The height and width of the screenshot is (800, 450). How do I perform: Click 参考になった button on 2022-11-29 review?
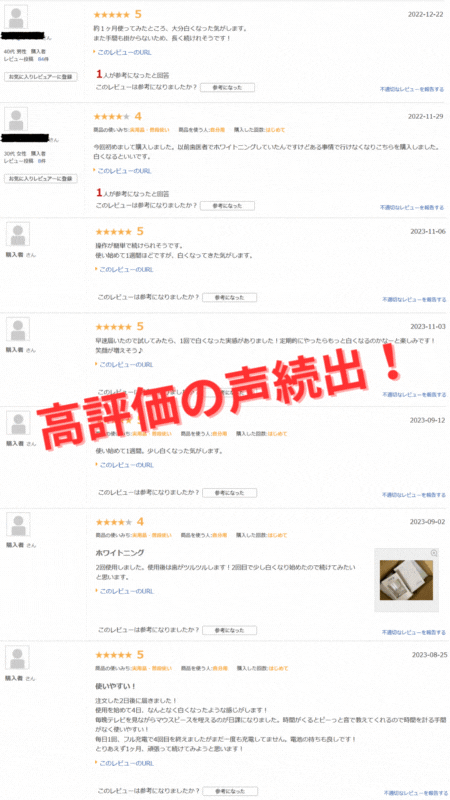pos(227,206)
